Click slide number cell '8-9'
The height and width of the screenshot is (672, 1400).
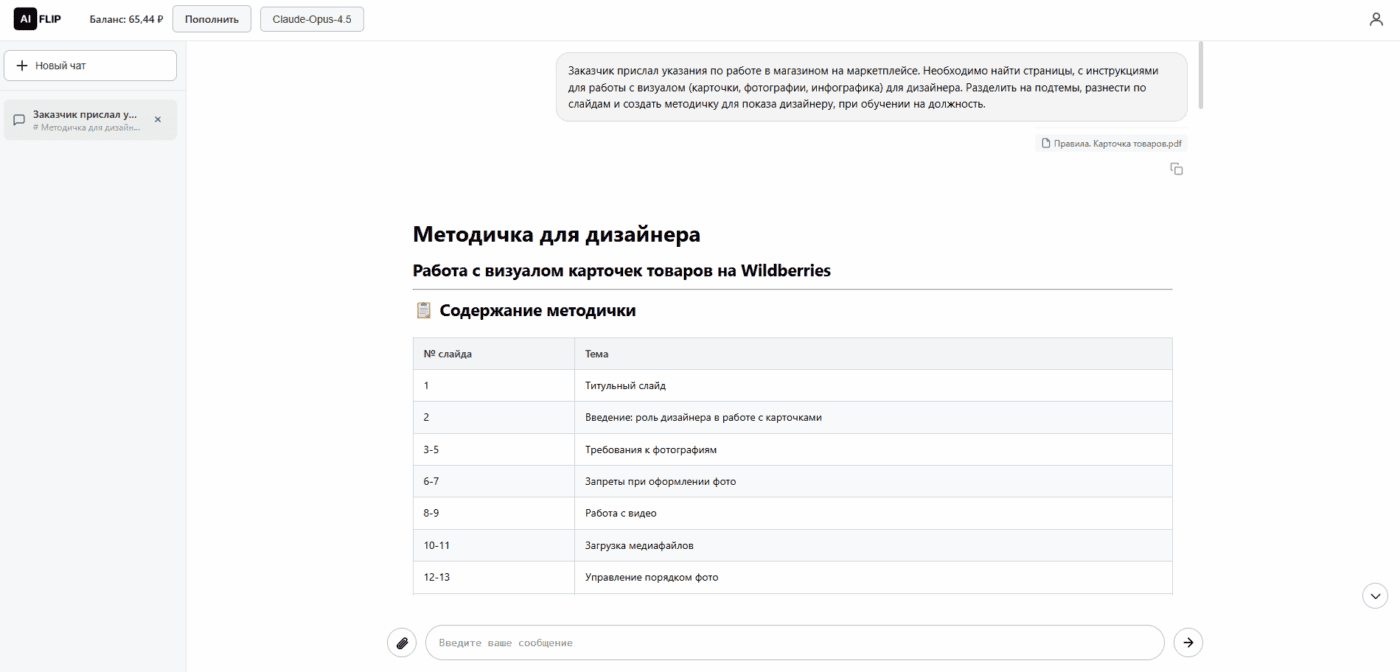click(x=494, y=514)
